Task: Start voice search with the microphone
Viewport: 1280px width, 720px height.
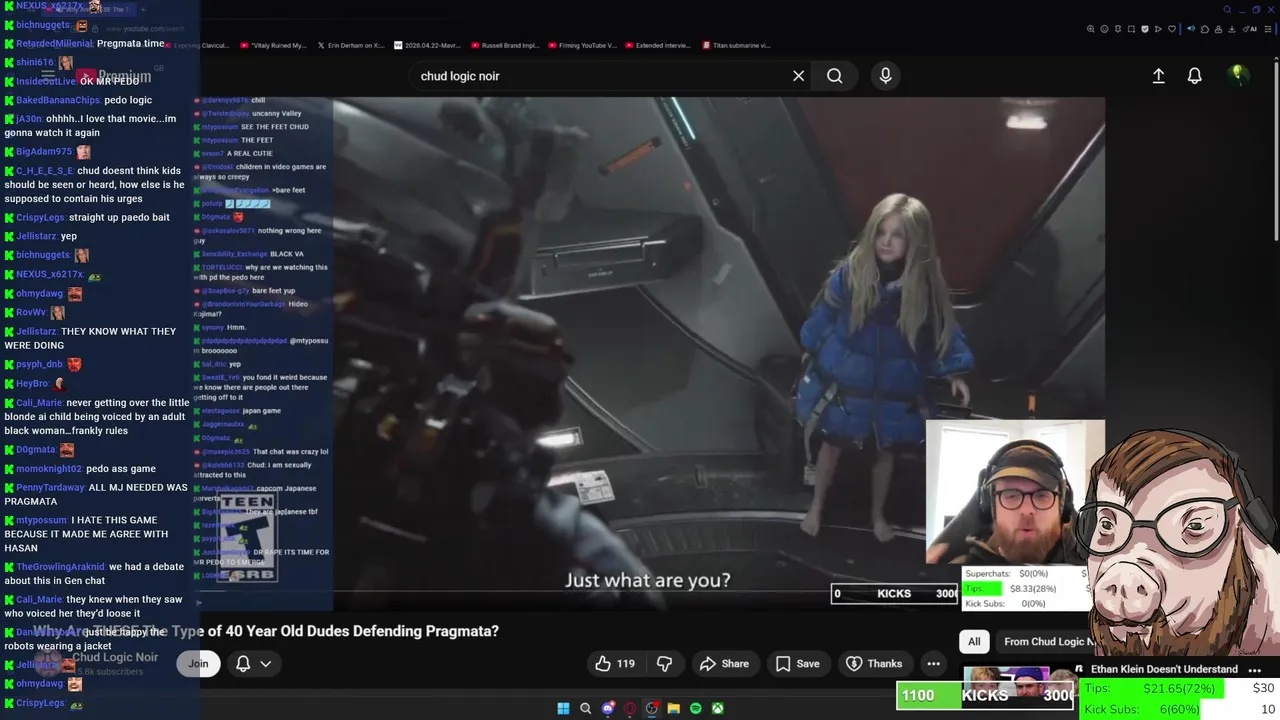Action: coord(885,76)
